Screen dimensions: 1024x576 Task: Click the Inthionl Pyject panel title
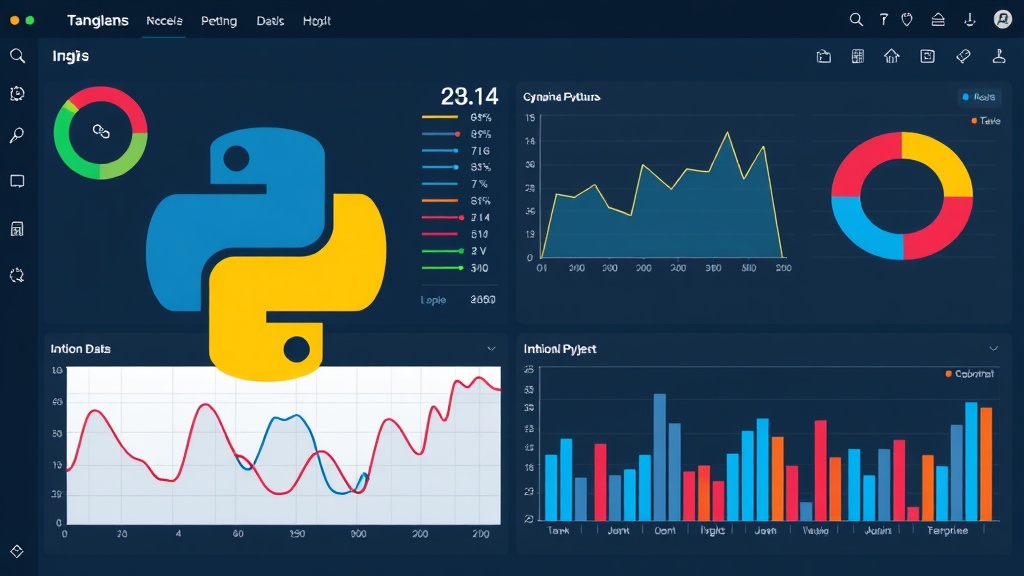click(560, 349)
